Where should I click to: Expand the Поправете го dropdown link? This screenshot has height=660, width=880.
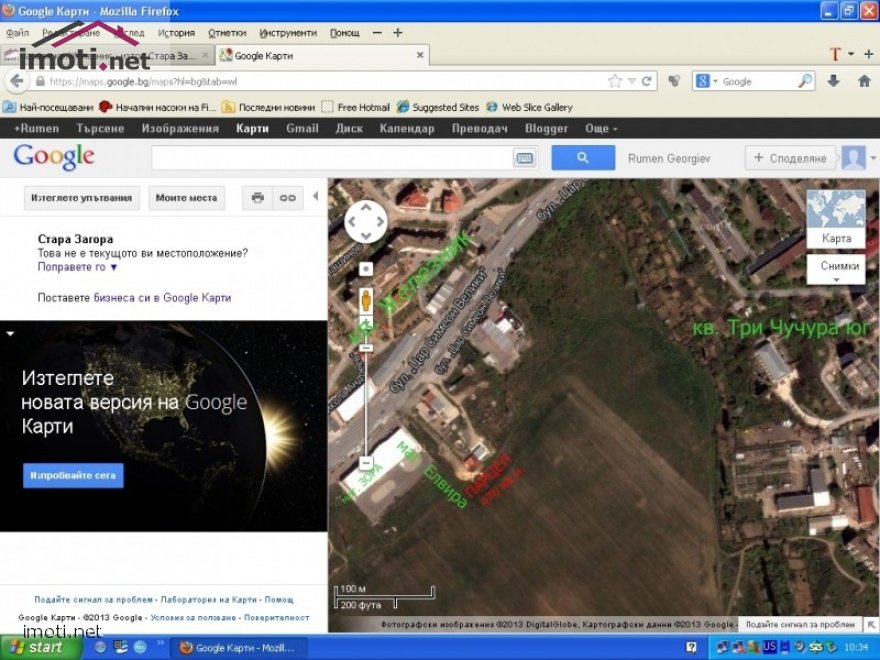[x=77, y=267]
